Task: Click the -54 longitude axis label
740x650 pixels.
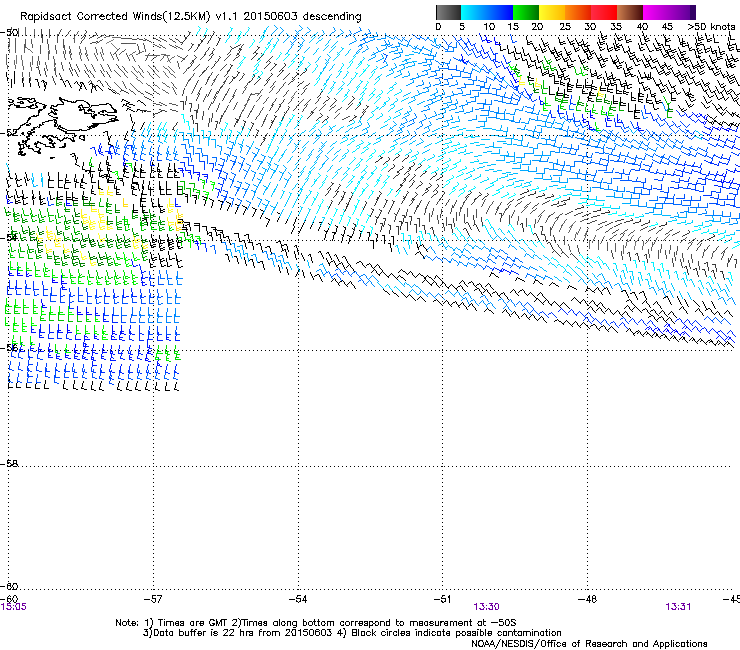Action: [298, 599]
